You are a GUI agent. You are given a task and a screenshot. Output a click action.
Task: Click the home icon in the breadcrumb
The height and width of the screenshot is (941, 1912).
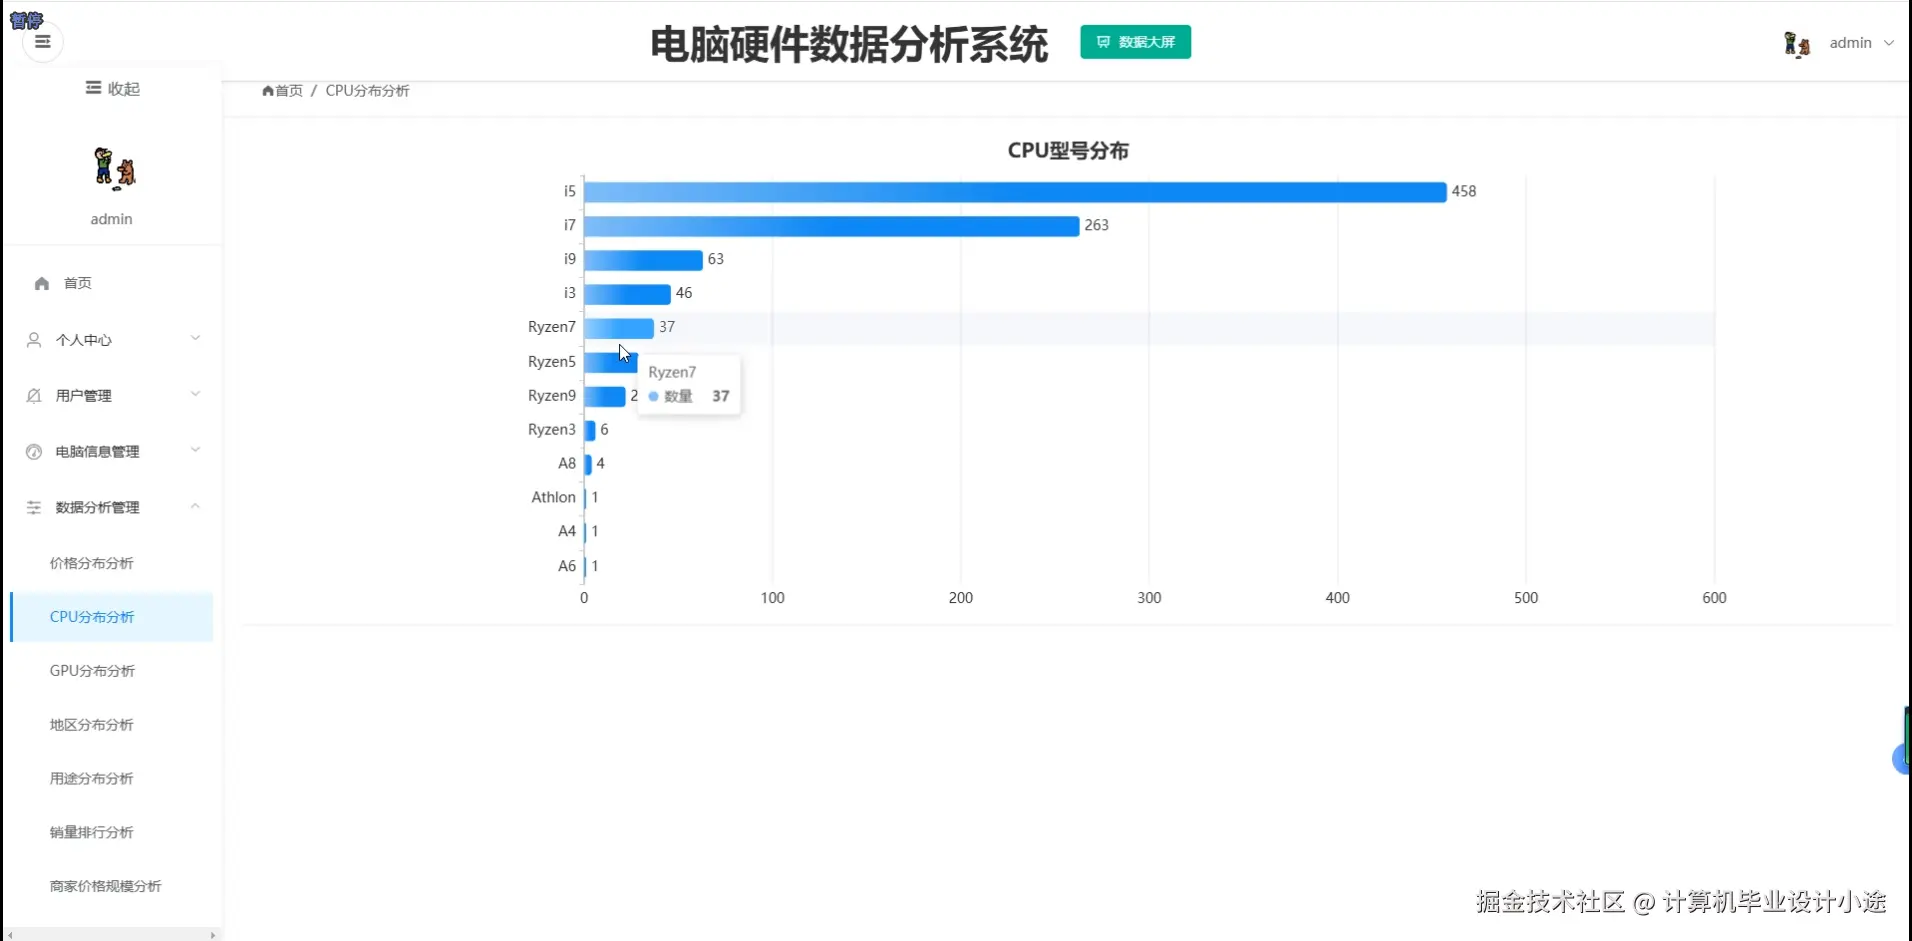click(x=268, y=90)
